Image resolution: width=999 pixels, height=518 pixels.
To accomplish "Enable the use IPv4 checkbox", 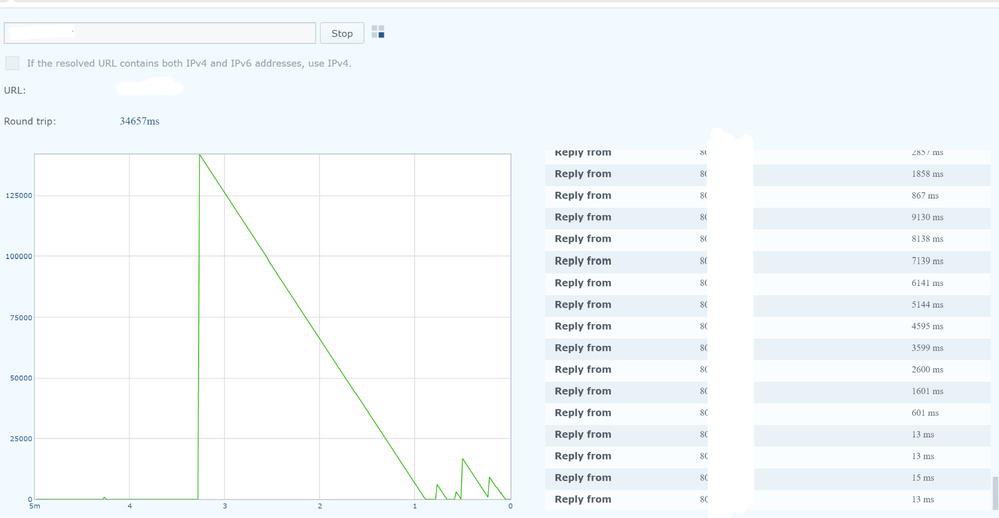I will pyautogui.click(x=12, y=63).
